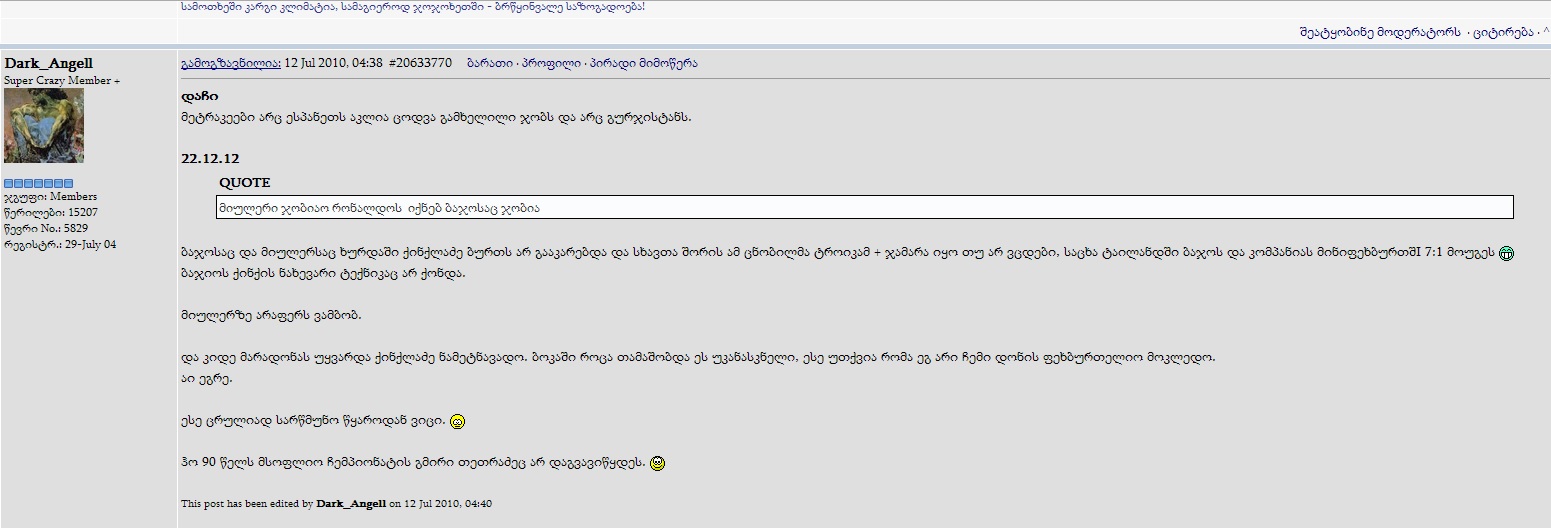Open the Dark_Angell username in sidebar
Image resolution: width=1551 pixels, height=528 pixels.
(48, 63)
